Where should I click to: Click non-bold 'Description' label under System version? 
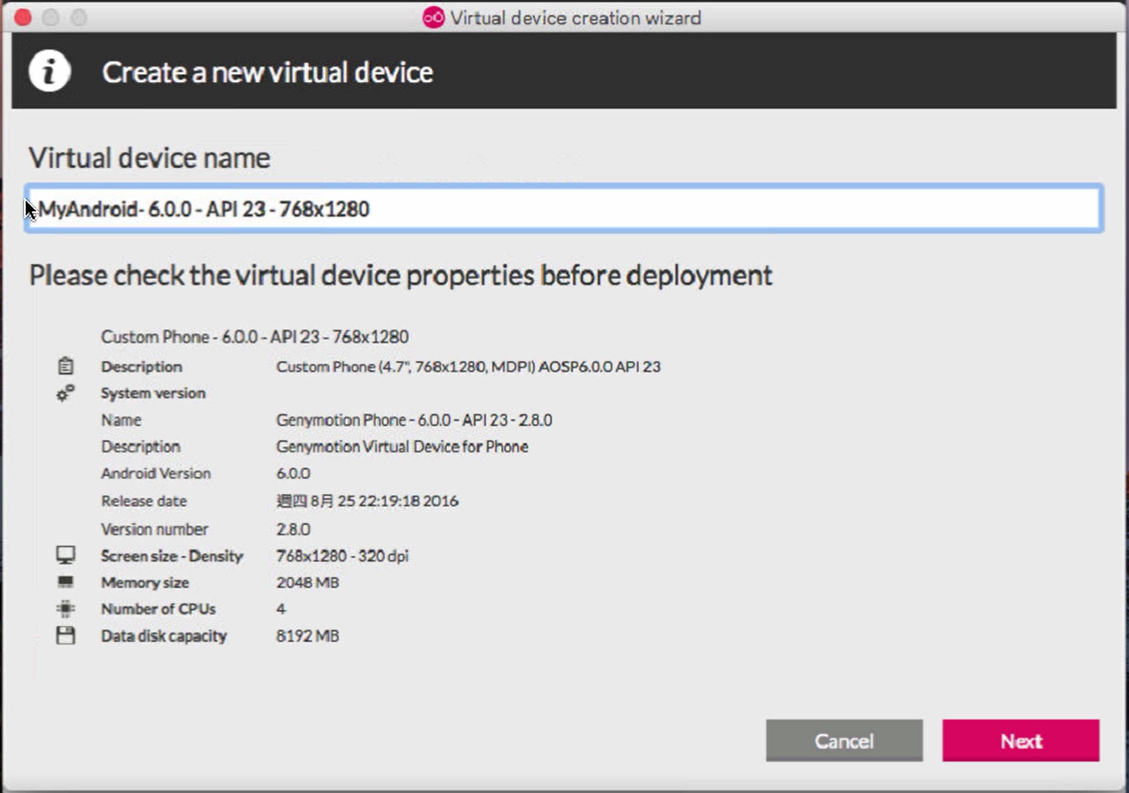[140, 447]
